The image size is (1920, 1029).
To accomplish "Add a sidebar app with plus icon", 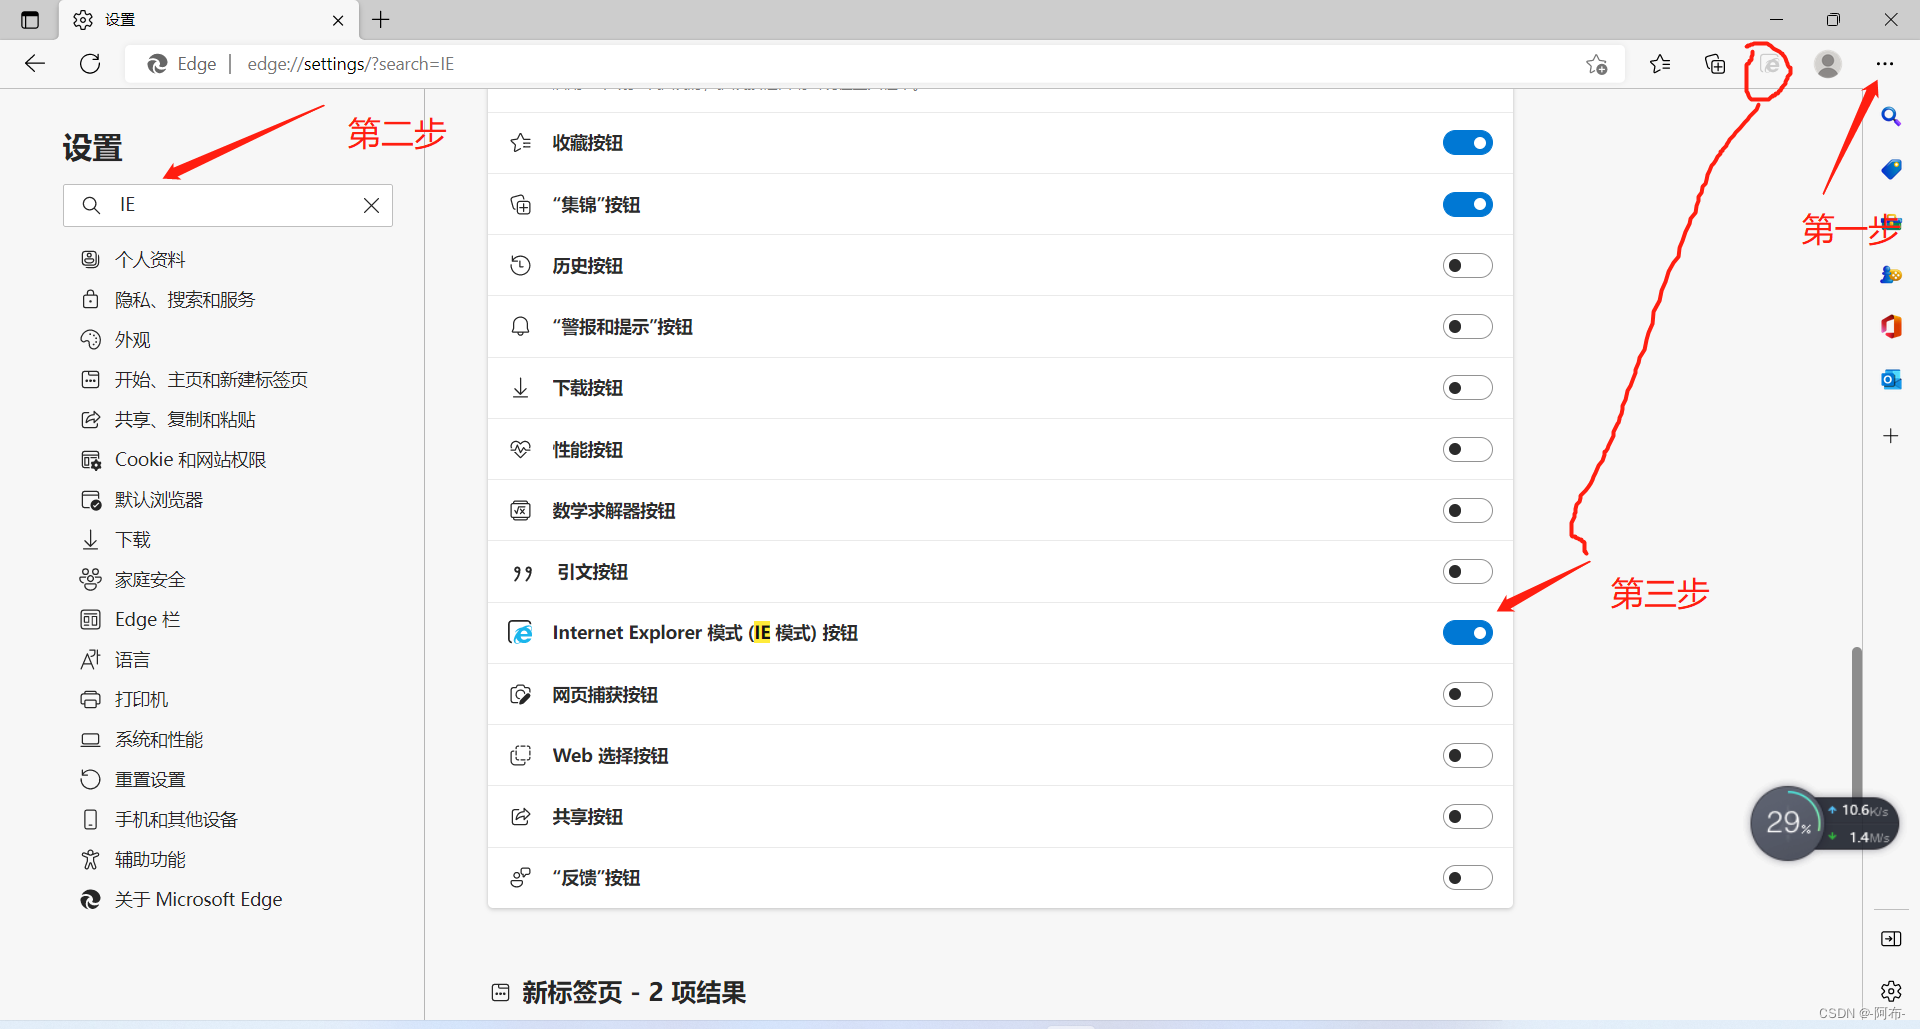I will coord(1890,436).
